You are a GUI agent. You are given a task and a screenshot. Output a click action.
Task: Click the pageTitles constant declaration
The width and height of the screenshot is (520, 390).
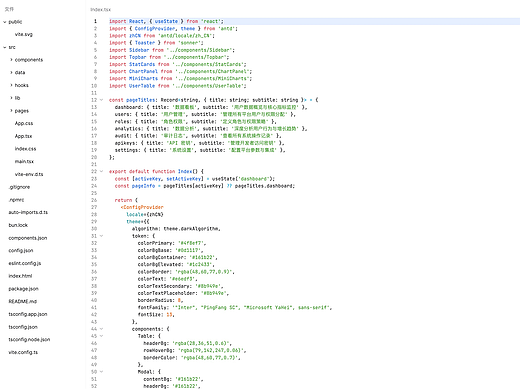coord(140,100)
